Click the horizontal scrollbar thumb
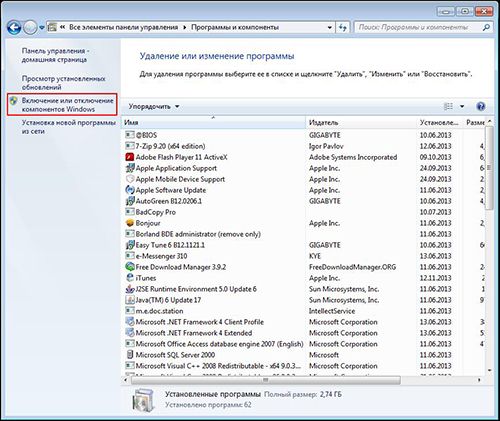 pyautogui.click(x=266, y=380)
